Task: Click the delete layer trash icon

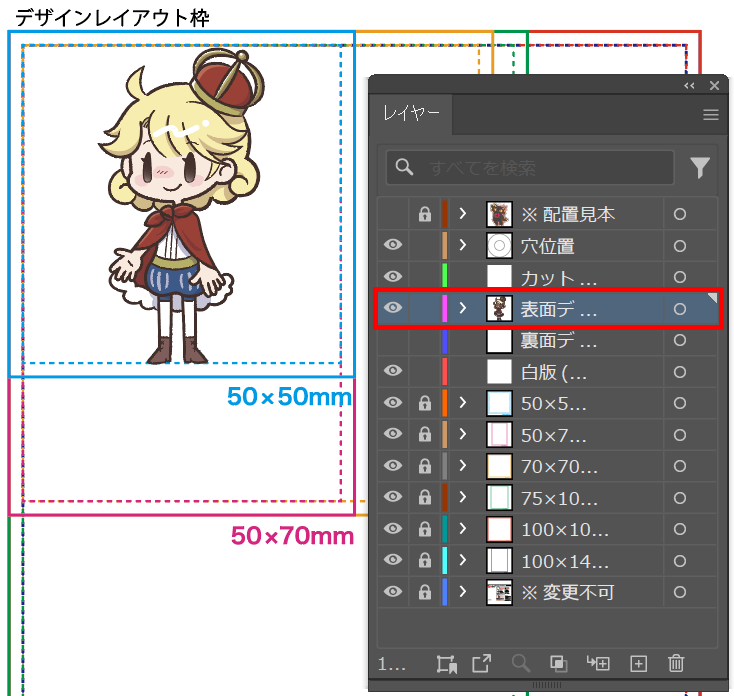Action: (x=676, y=663)
